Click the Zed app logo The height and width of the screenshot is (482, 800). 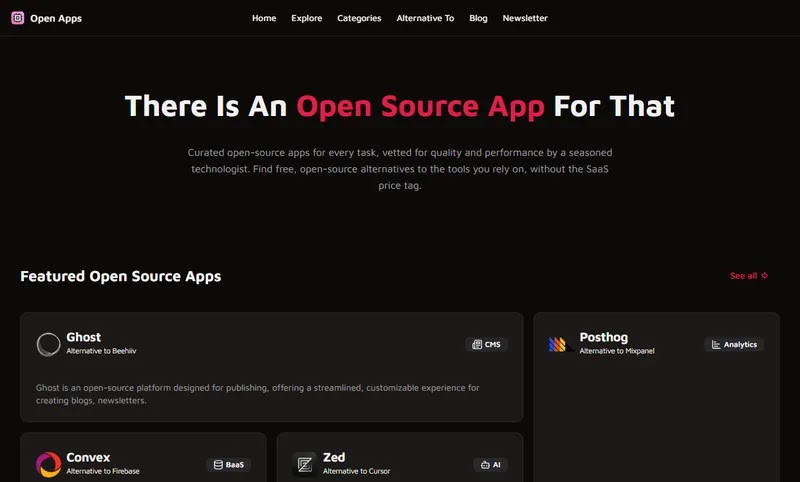tap(305, 465)
